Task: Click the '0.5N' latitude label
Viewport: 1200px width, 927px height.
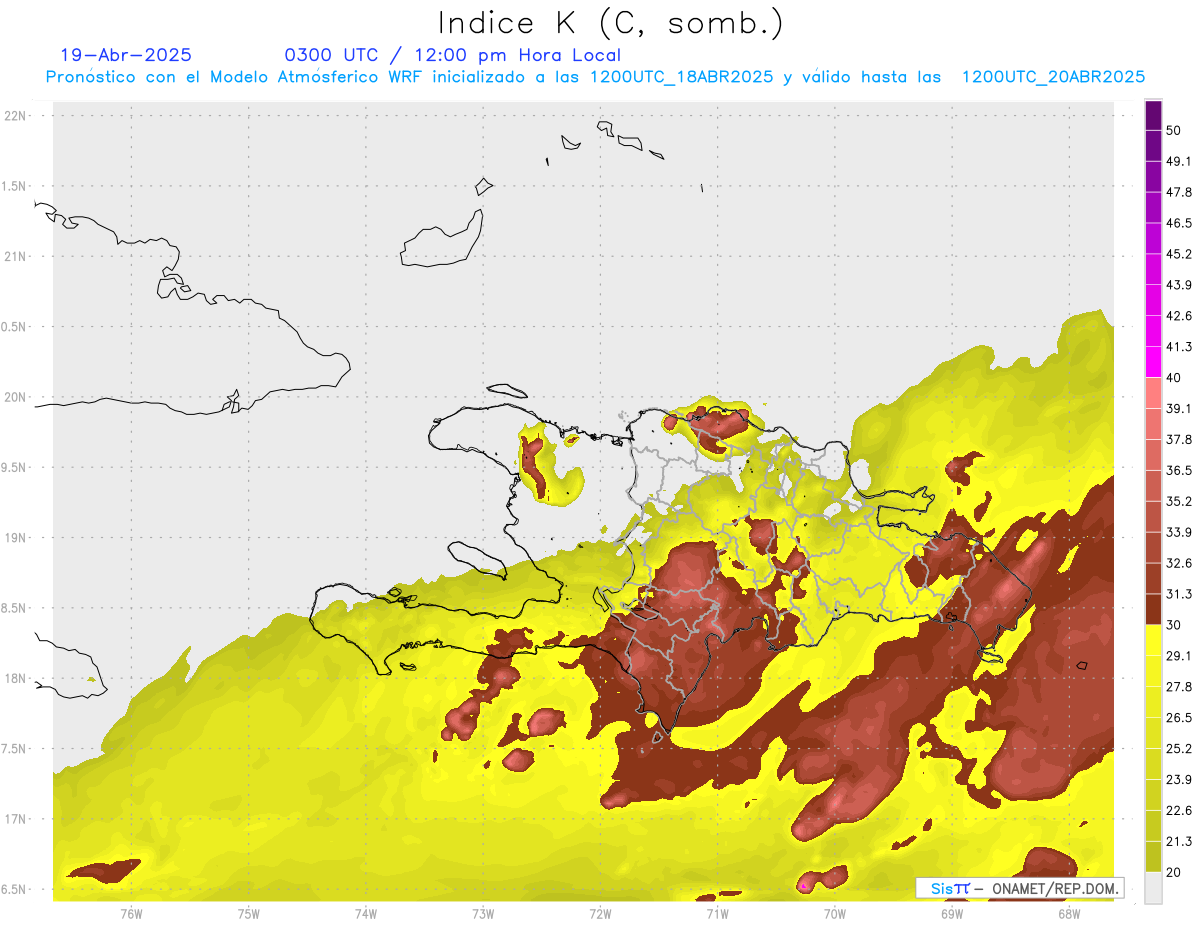Action: (13, 327)
